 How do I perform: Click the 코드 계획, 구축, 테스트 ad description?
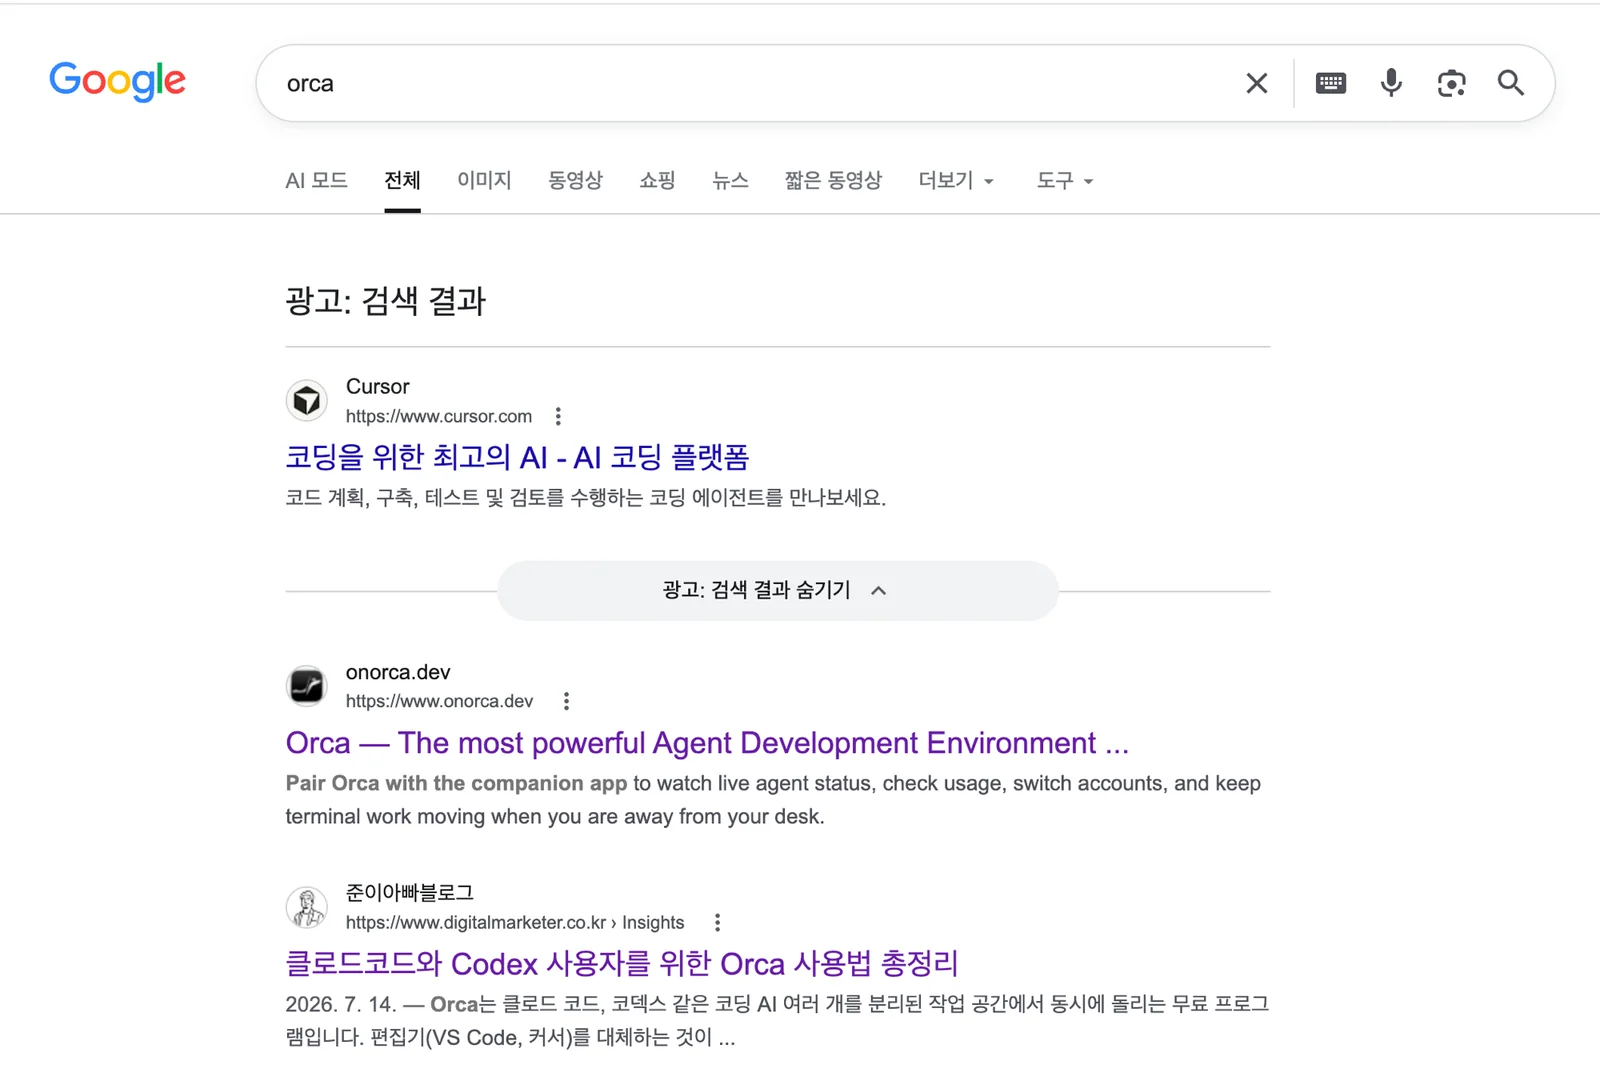click(x=585, y=498)
